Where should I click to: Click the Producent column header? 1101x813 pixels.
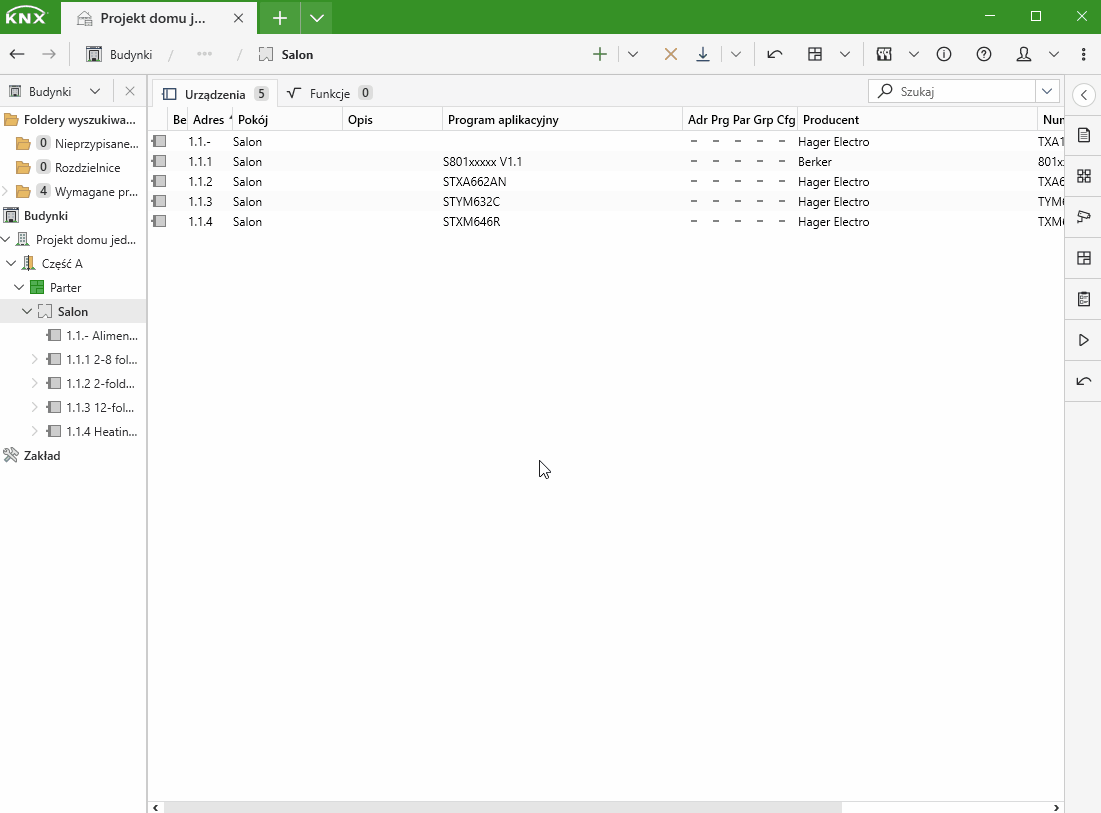point(830,120)
